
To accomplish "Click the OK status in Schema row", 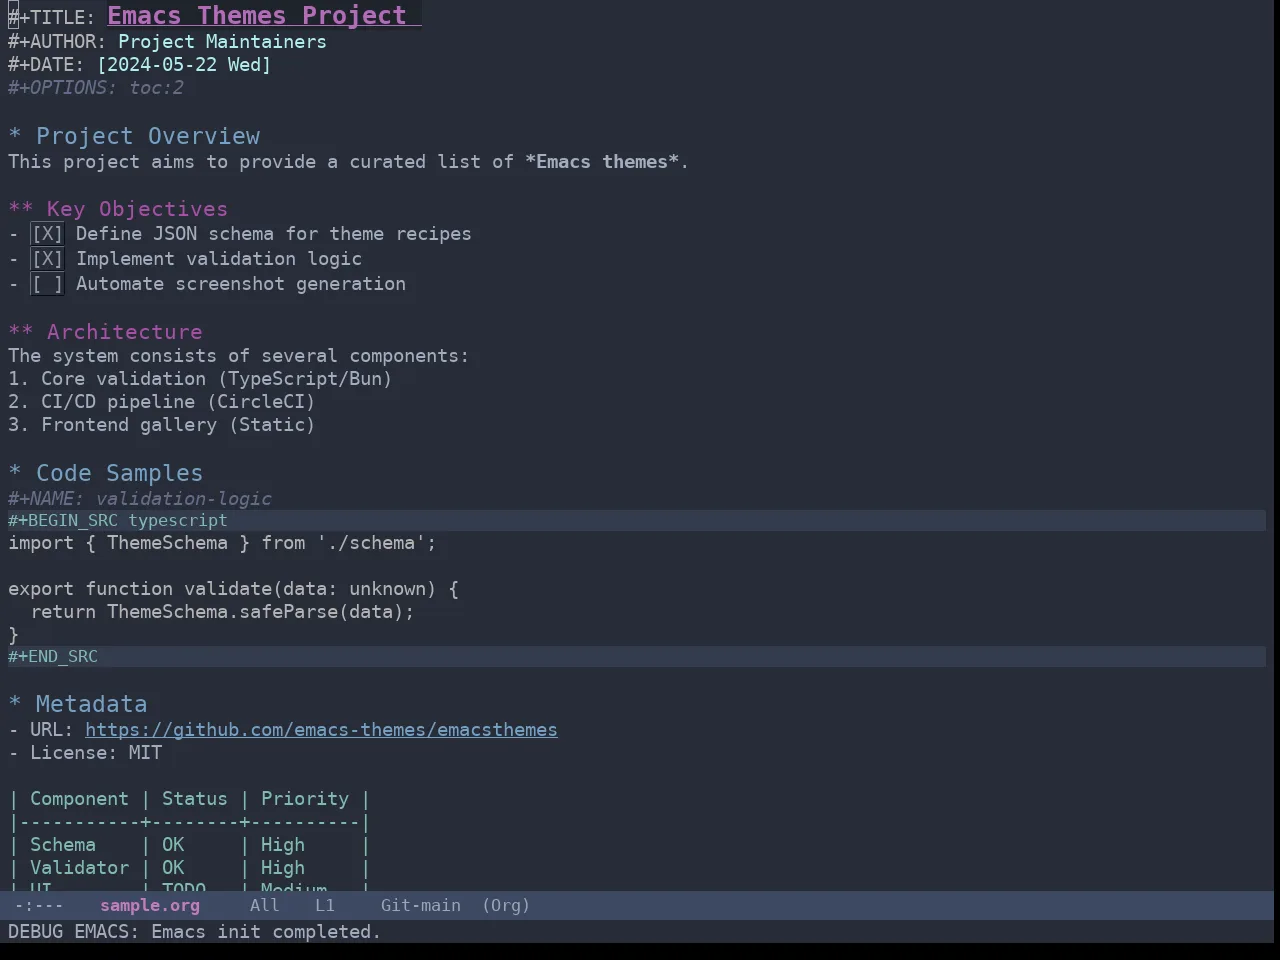I will click(173, 845).
